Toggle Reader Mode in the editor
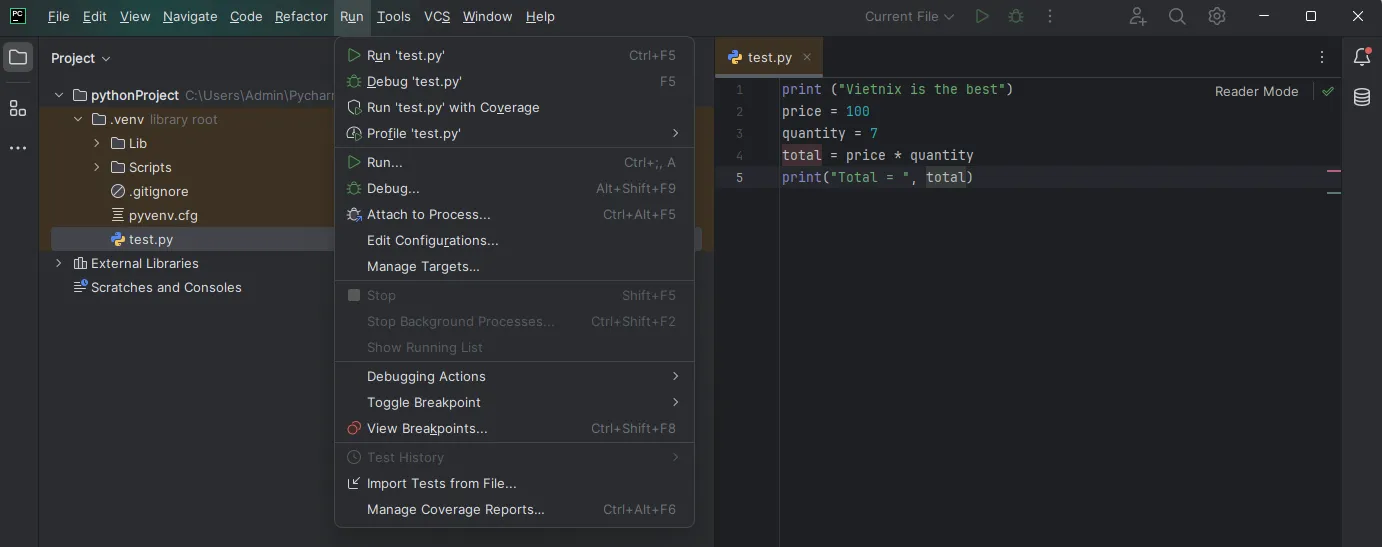Viewport: 1382px width, 547px height. 1256,91
